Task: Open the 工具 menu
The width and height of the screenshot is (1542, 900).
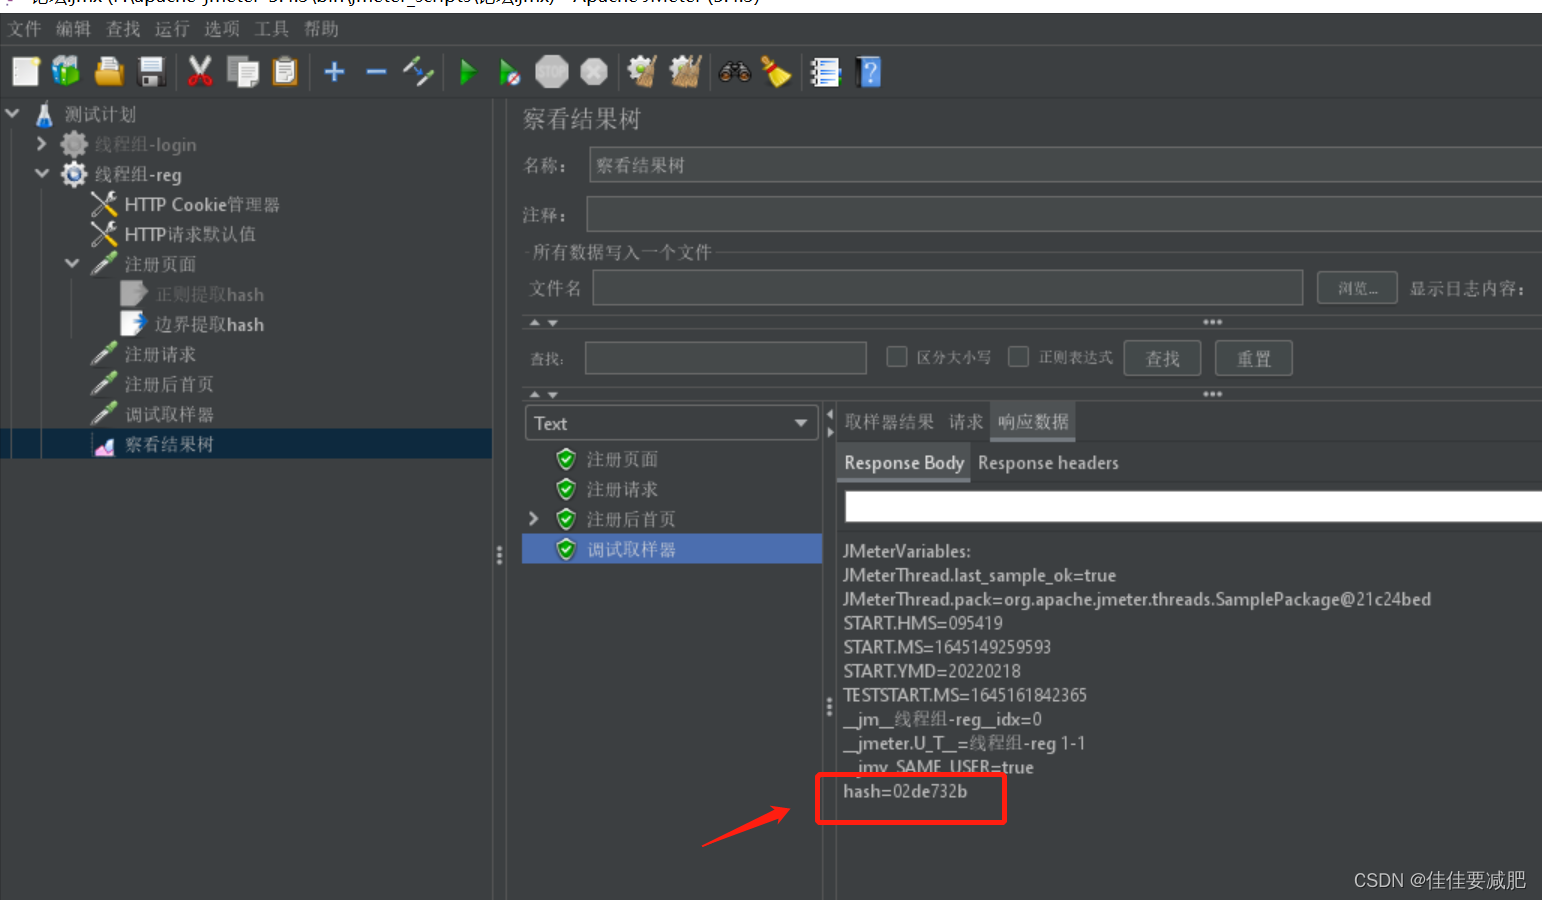Action: (x=271, y=29)
